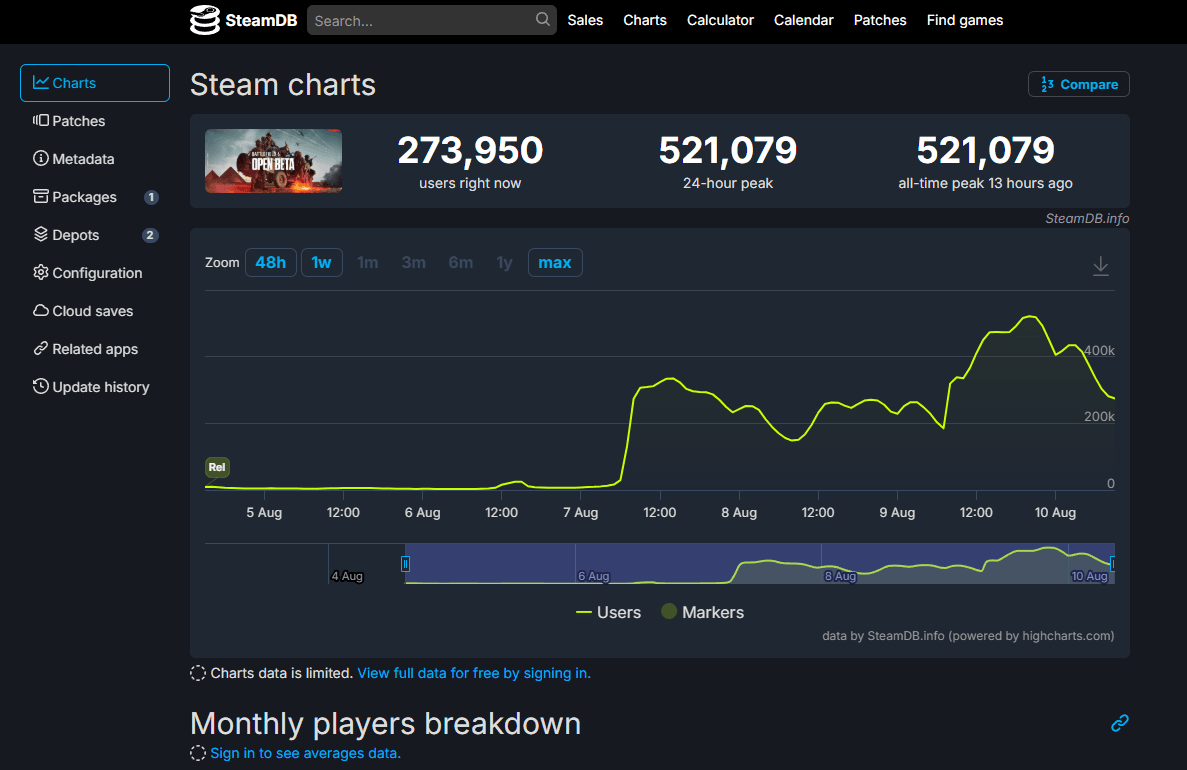Viewport: 1187px width, 770px height.
Task: Open the Cloud saves section
Action: (95, 311)
